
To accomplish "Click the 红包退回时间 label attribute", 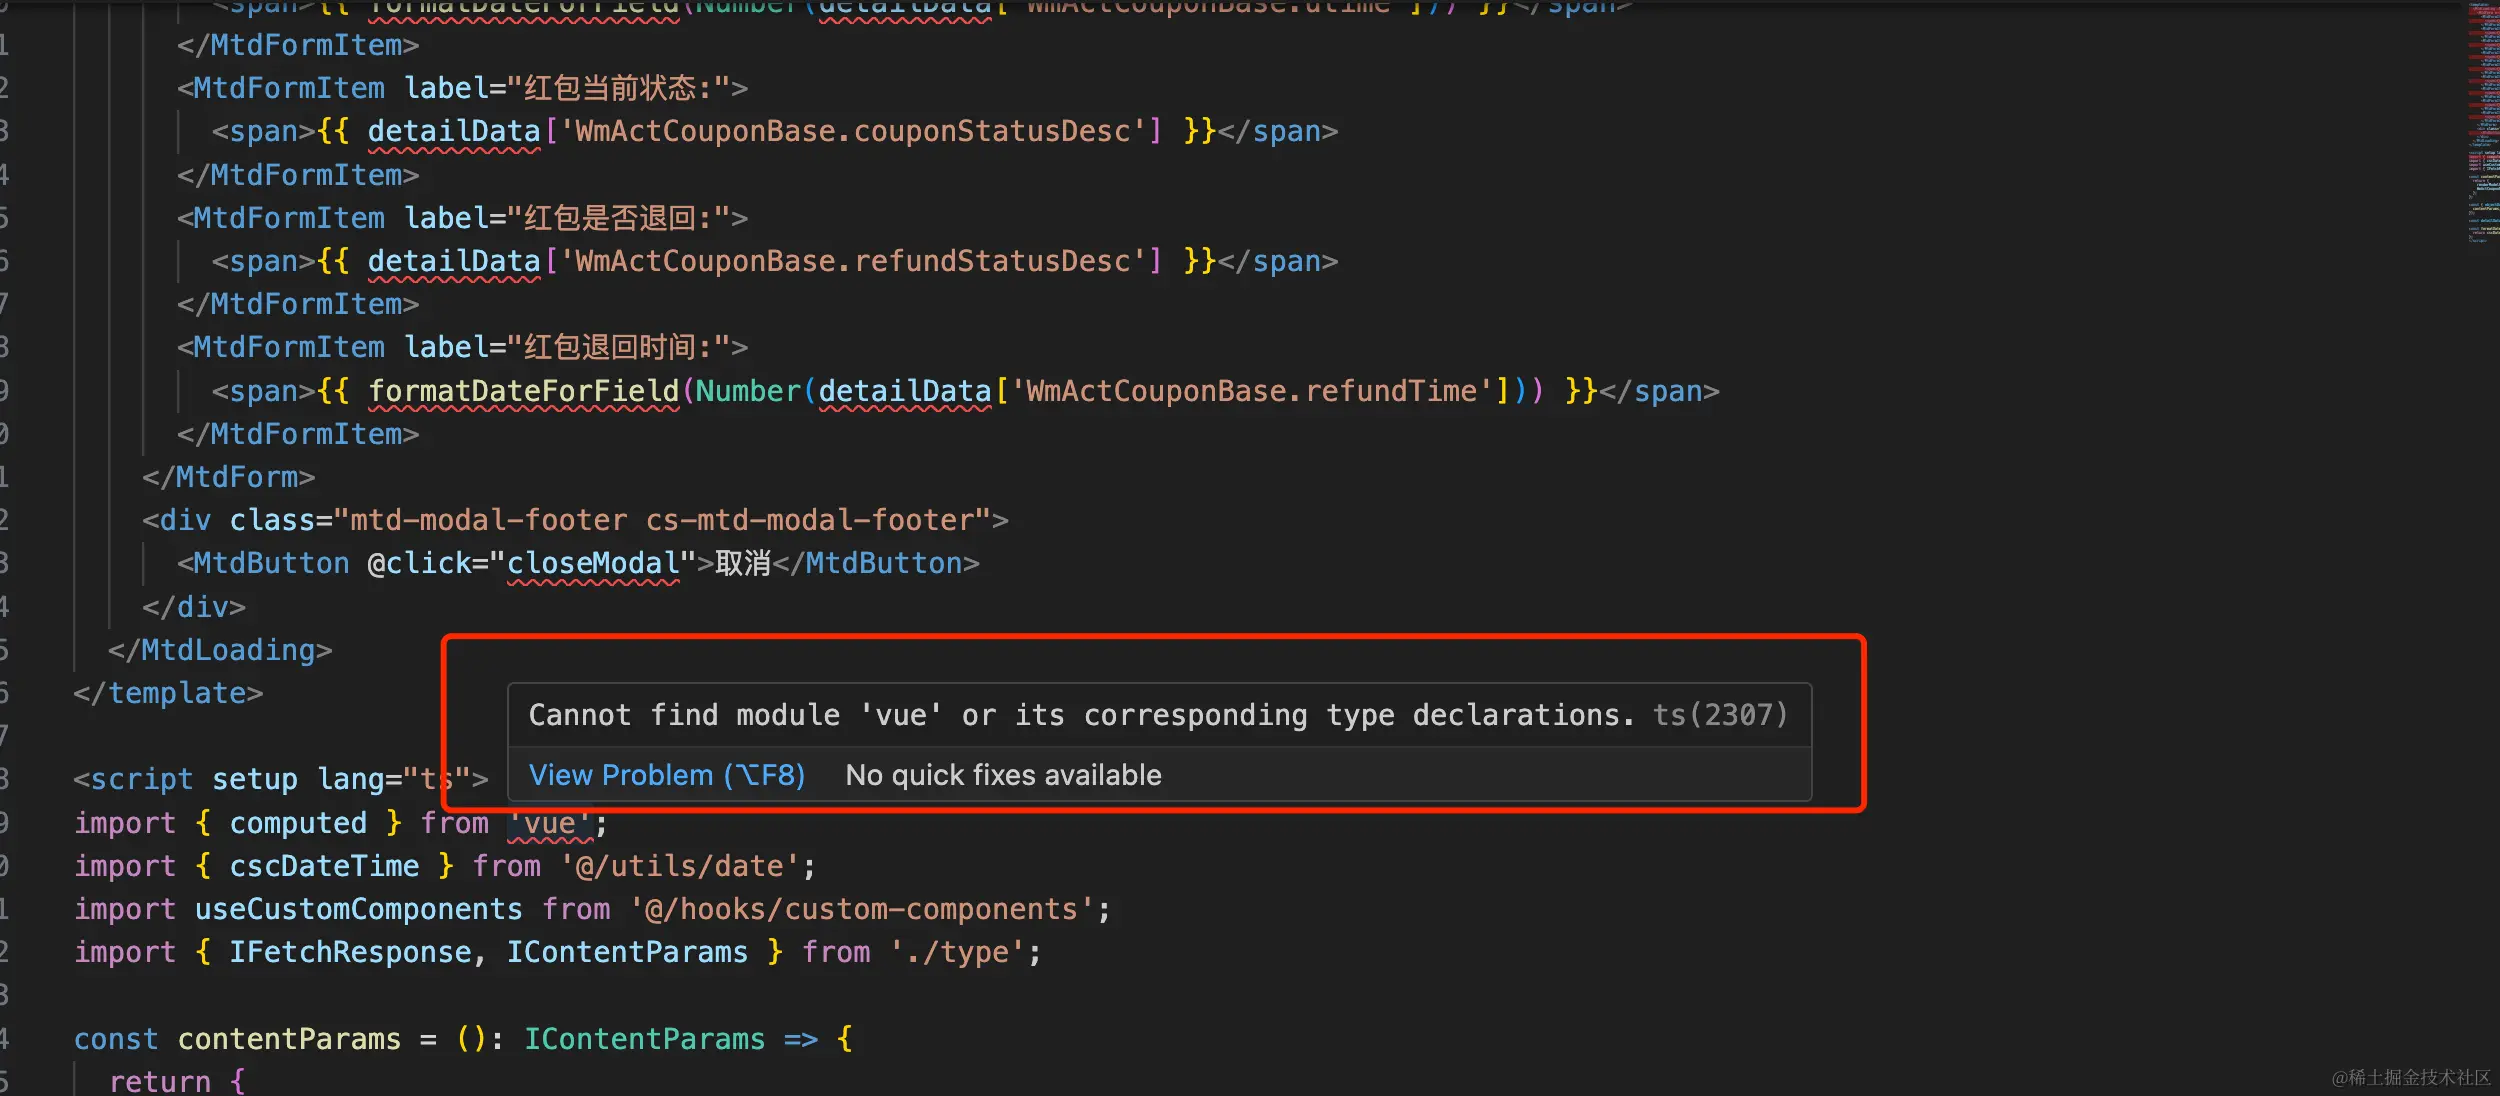I will 610,347.
